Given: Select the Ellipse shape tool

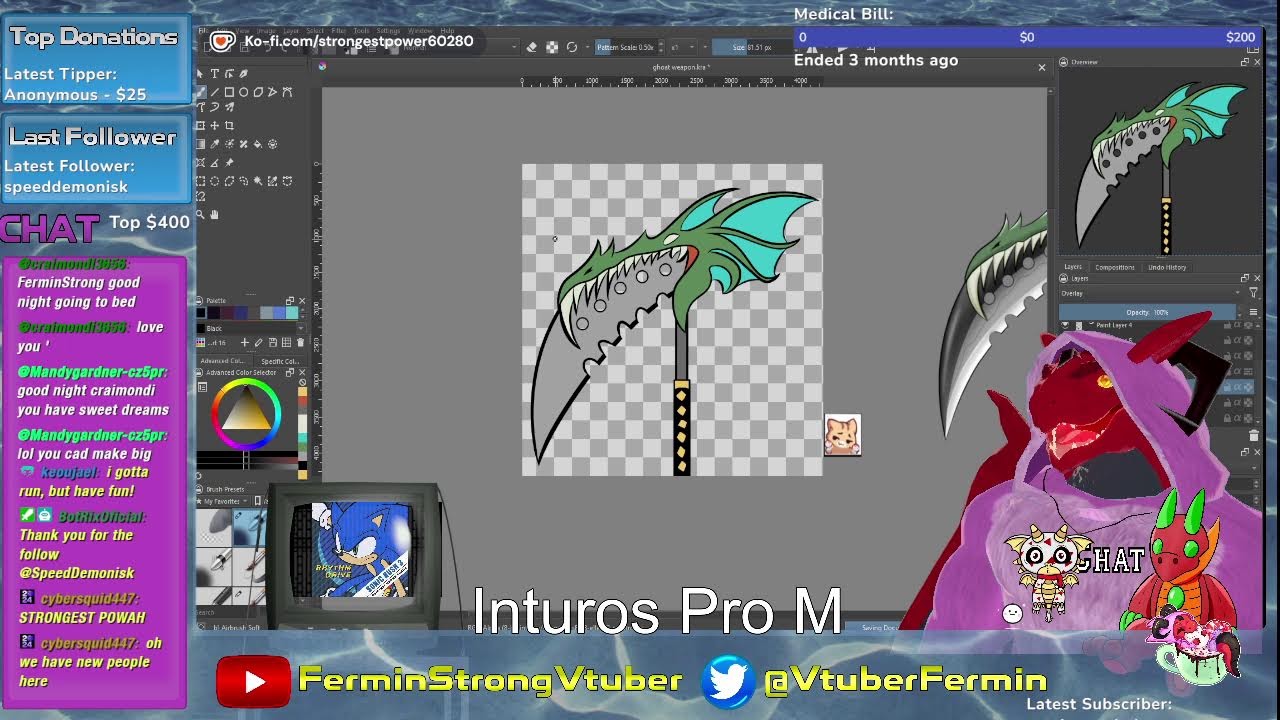Looking at the screenshot, I should coord(243,92).
